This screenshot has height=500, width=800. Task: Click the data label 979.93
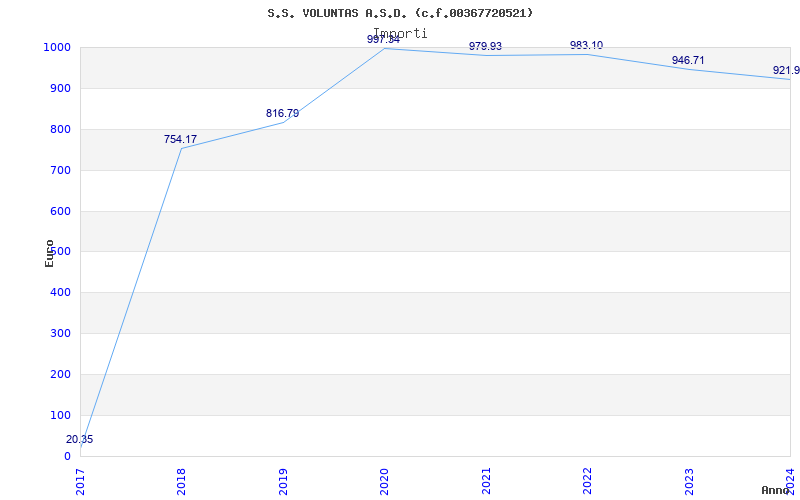tap(485, 46)
